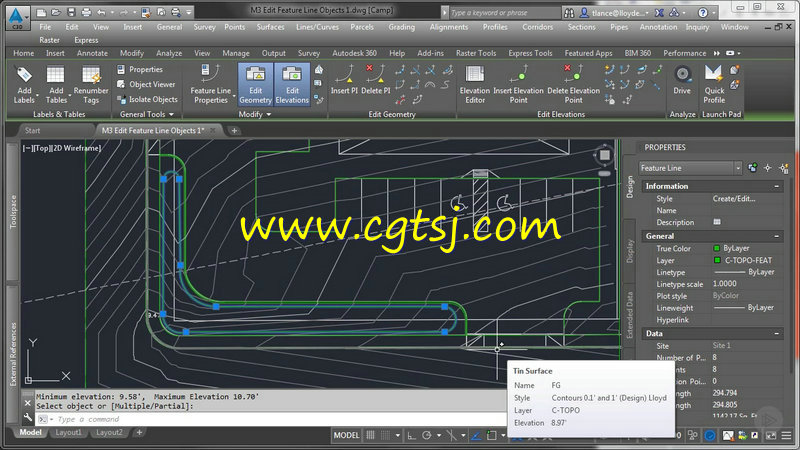
Task: Collapse the Data section in Properties
Action: pos(777,334)
